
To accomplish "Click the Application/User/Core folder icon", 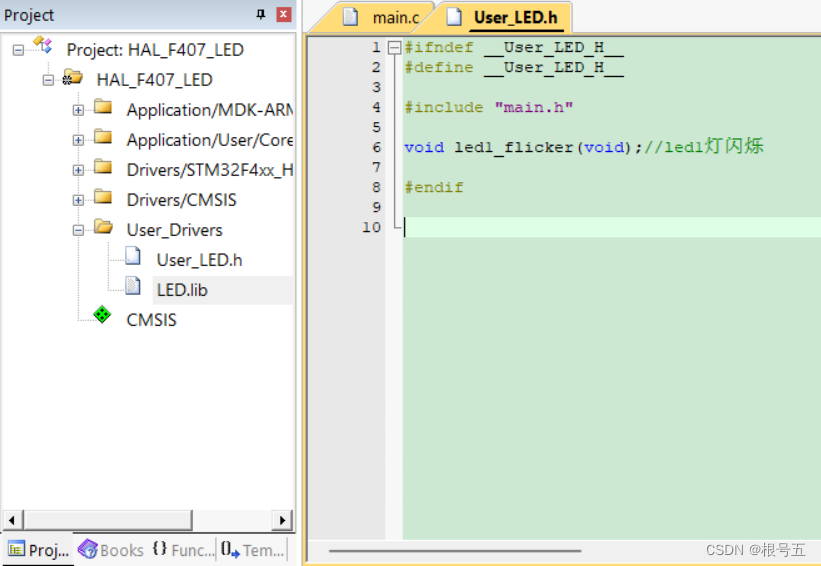I will 103,137.
